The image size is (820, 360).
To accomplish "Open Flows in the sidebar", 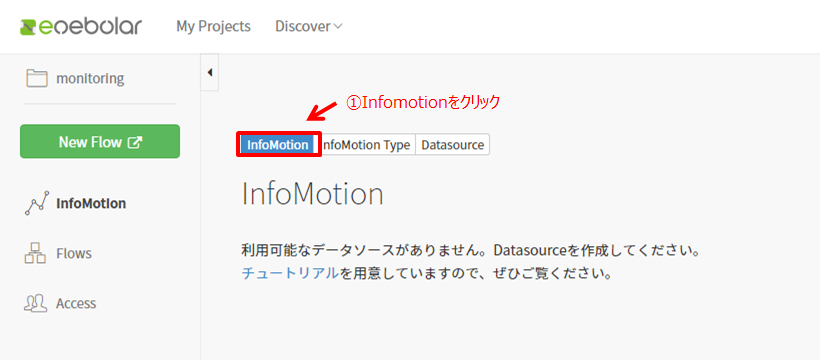I will tap(74, 253).
